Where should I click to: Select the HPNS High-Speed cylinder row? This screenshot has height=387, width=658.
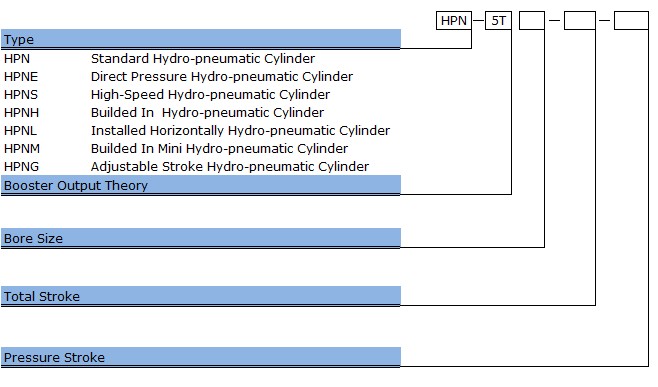(x=167, y=94)
